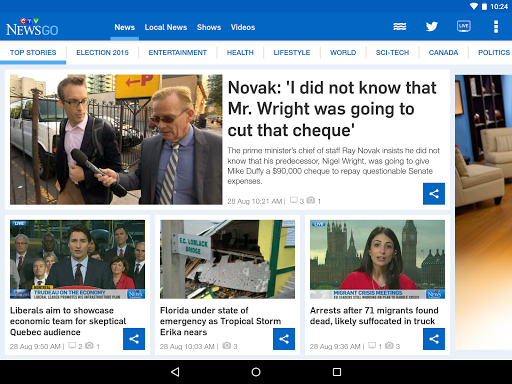Open the Novak cheque headline
Image resolution: width=512 pixels, height=384 pixels.
(332, 109)
